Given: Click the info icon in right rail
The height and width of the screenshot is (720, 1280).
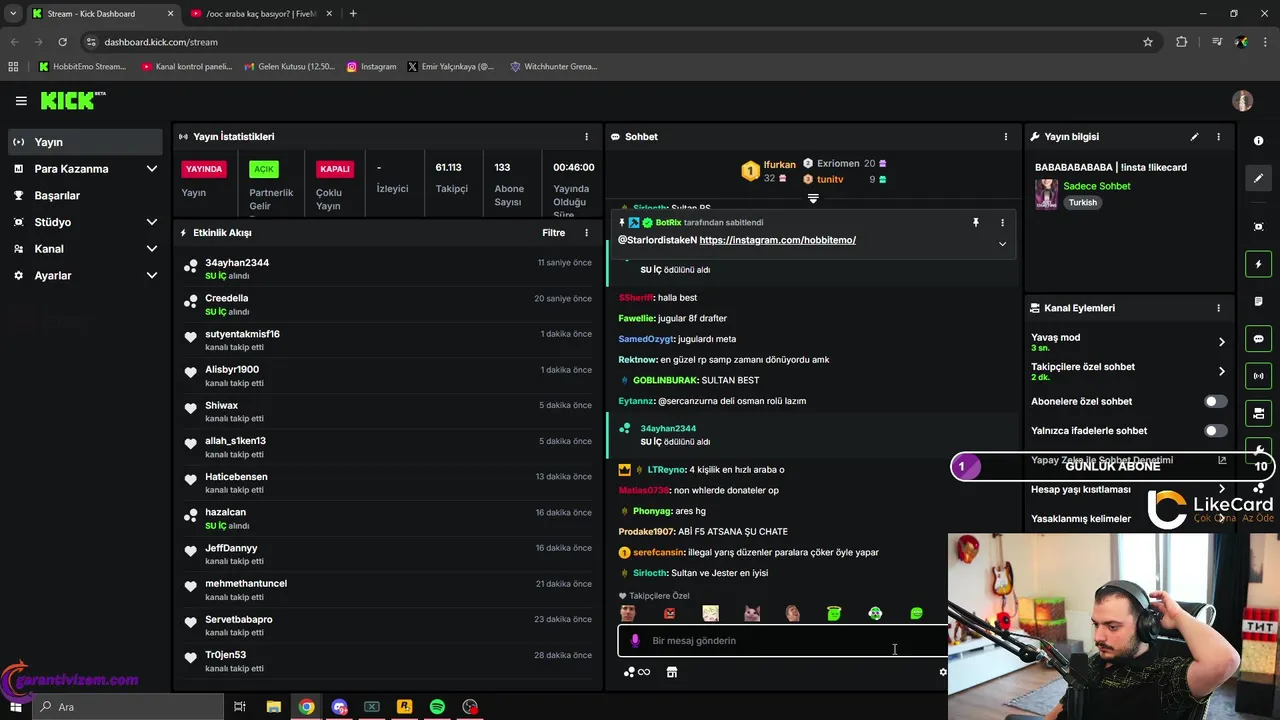Looking at the screenshot, I should pyautogui.click(x=1259, y=141).
